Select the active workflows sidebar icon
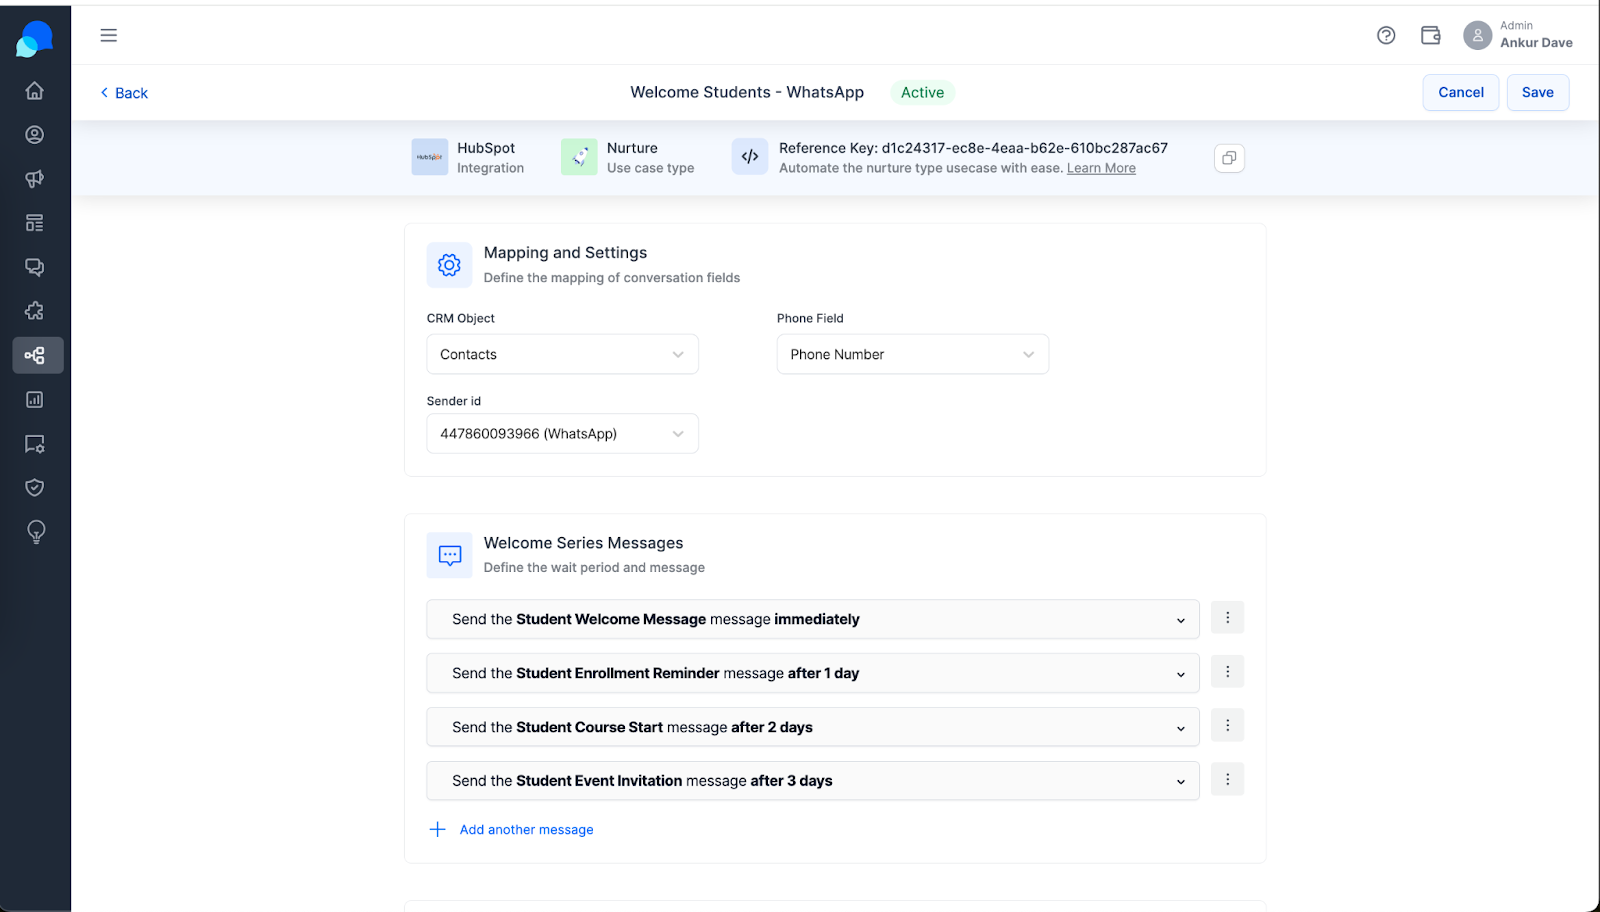Screen dimensions: 1600x912 click(x=37, y=355)
